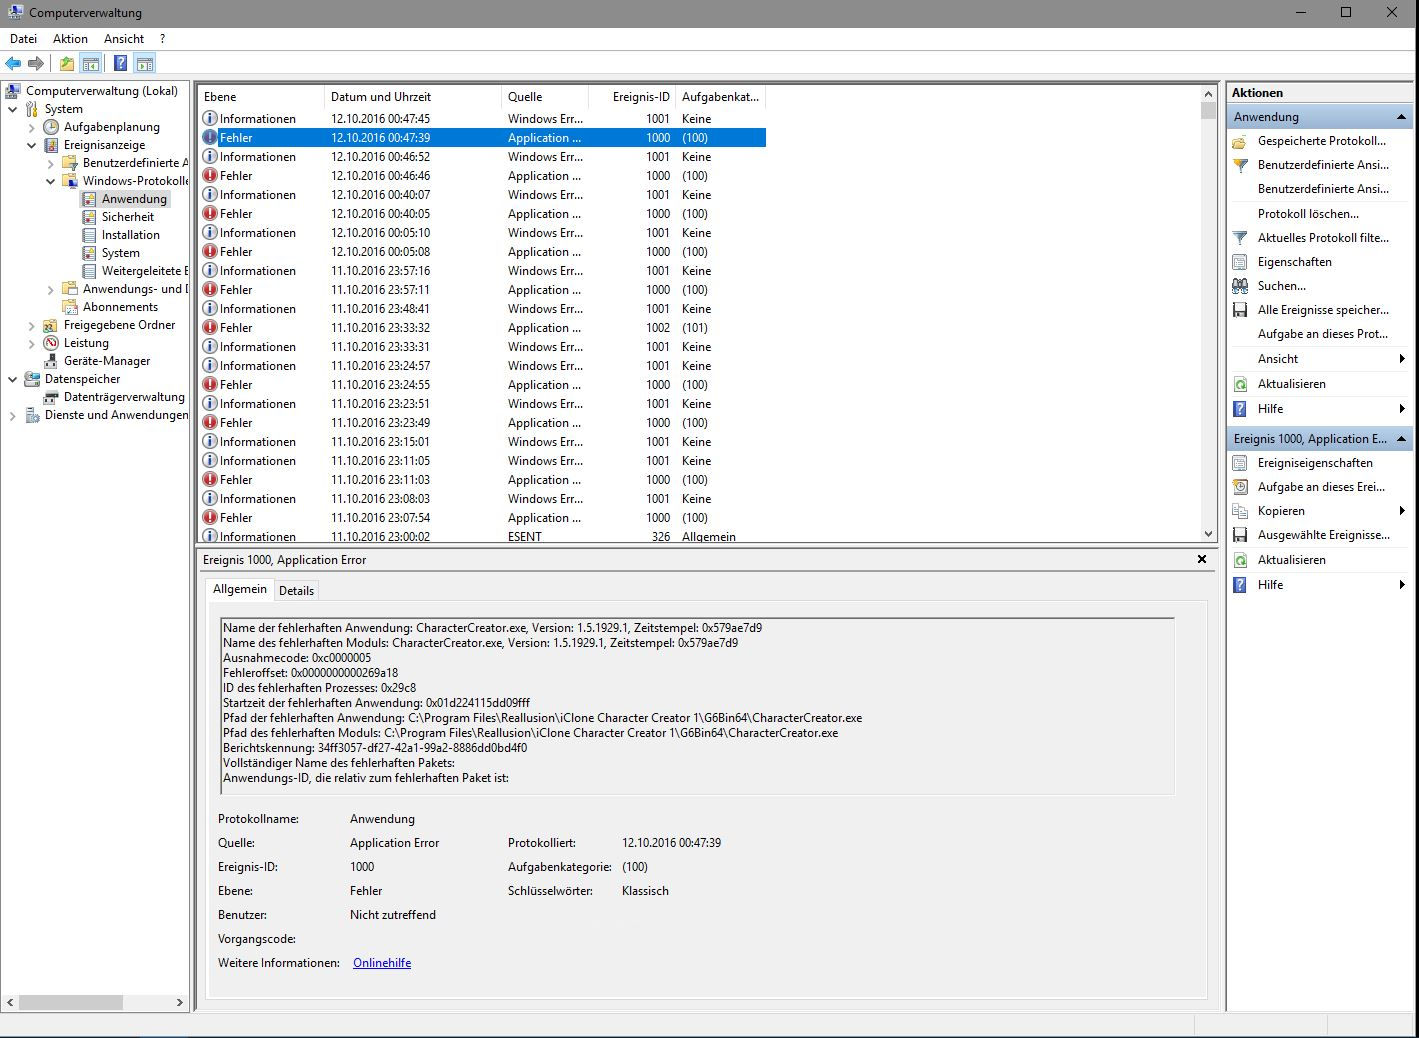This screenshot has height=1038, width=1419.
Task: Click the Ausgewählte Ereignisse... save icon
Action: click(x=1240, y=535)
